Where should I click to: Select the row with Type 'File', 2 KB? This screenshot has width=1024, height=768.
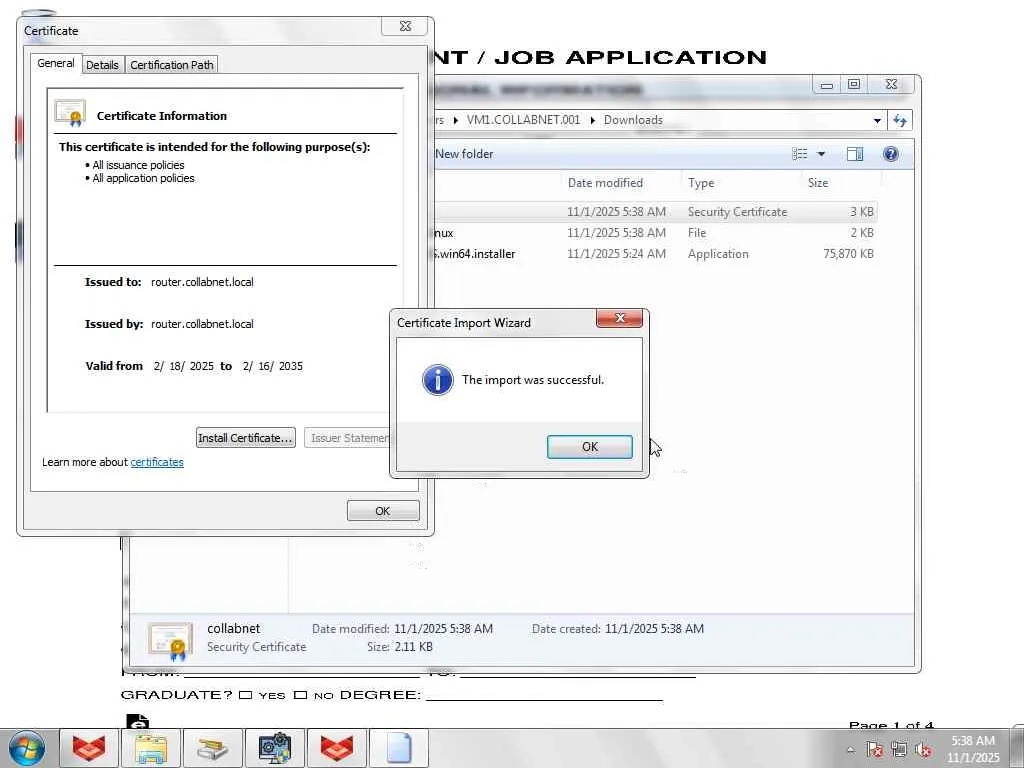pyautogui.click(x=655, y=232)
